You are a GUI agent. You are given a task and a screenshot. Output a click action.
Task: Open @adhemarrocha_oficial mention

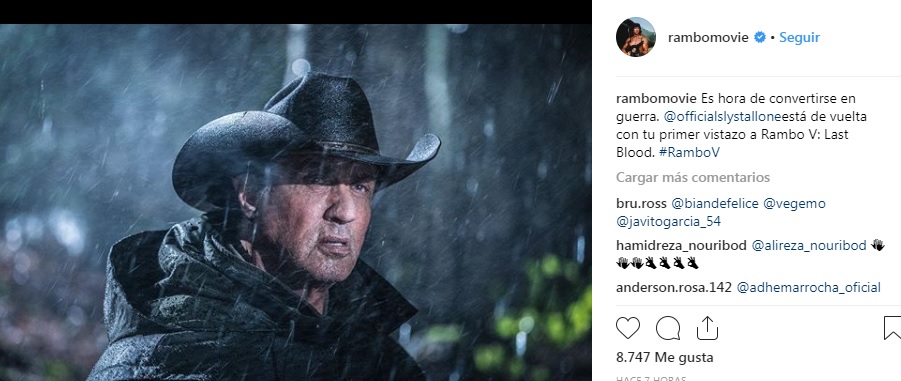[x=808, y=287]
